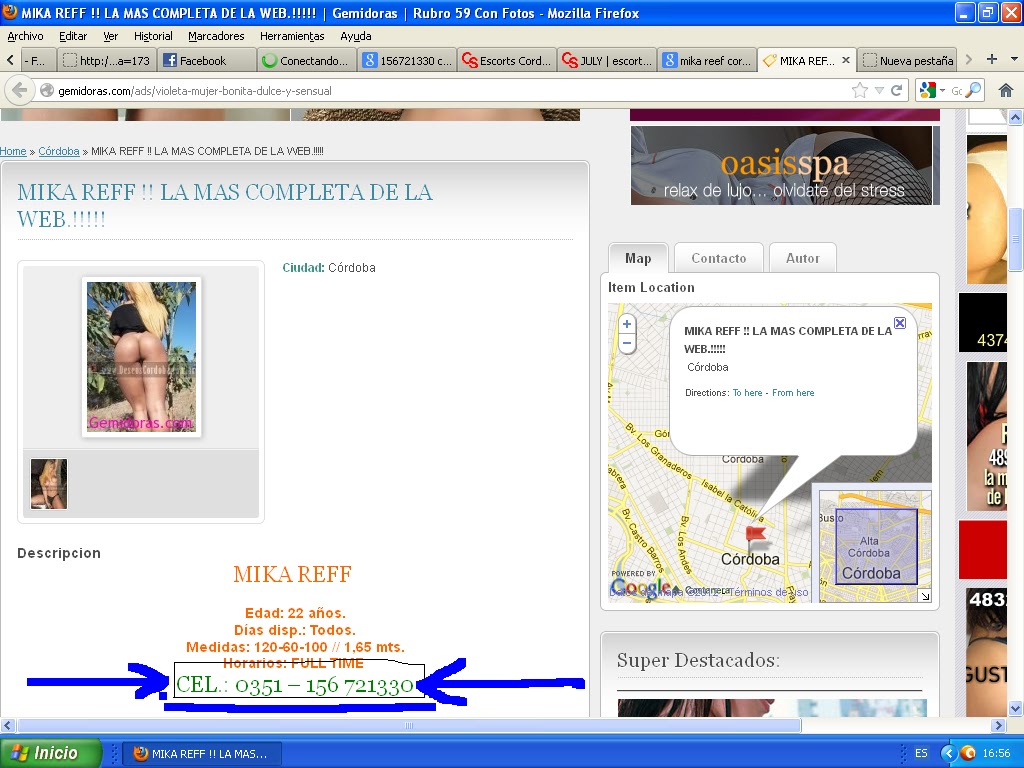Image resolution: width=1024 pixels, height=768 pixels.
Task: Open the Ayuda menu
Action: 355,36
